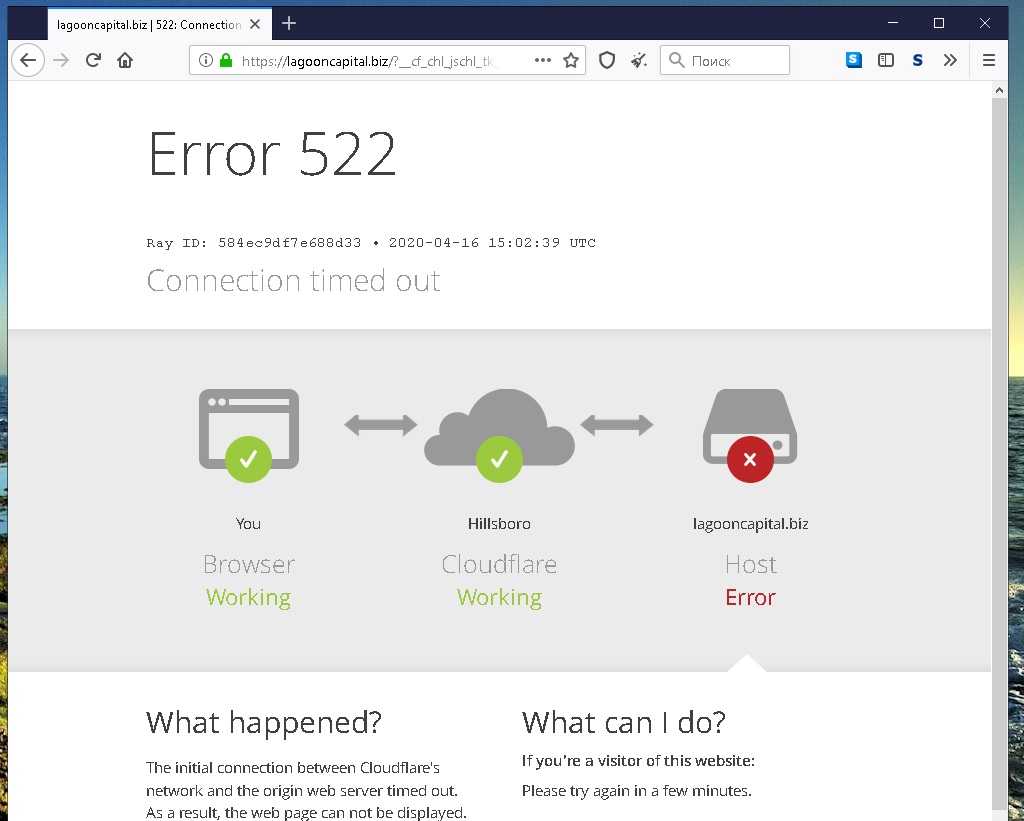Click the vertical scrollbar track
The height and width of the screenshot is (821, 1024).
[x=999, y=457]
